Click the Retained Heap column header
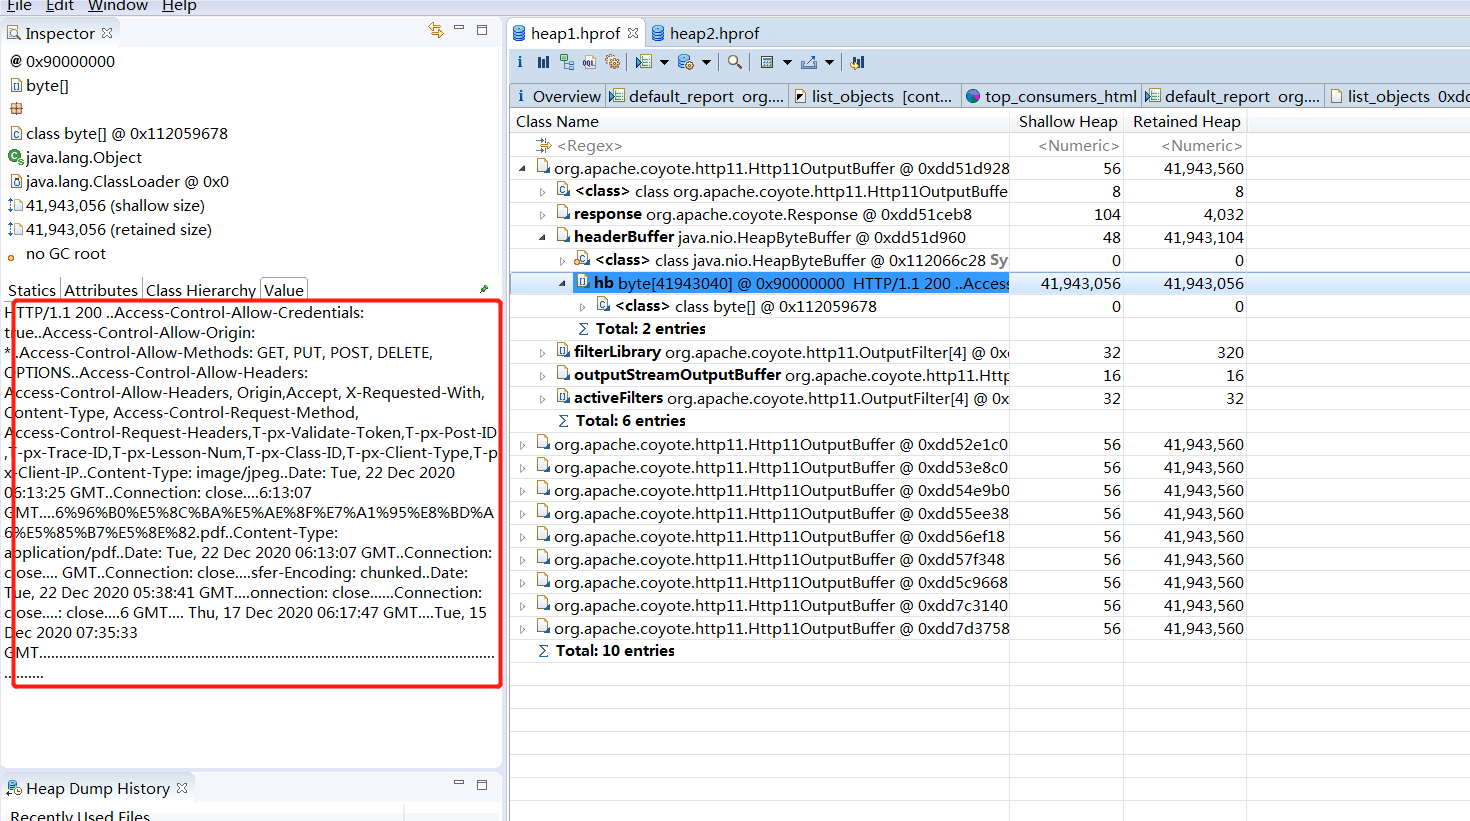 point(1186,121)
